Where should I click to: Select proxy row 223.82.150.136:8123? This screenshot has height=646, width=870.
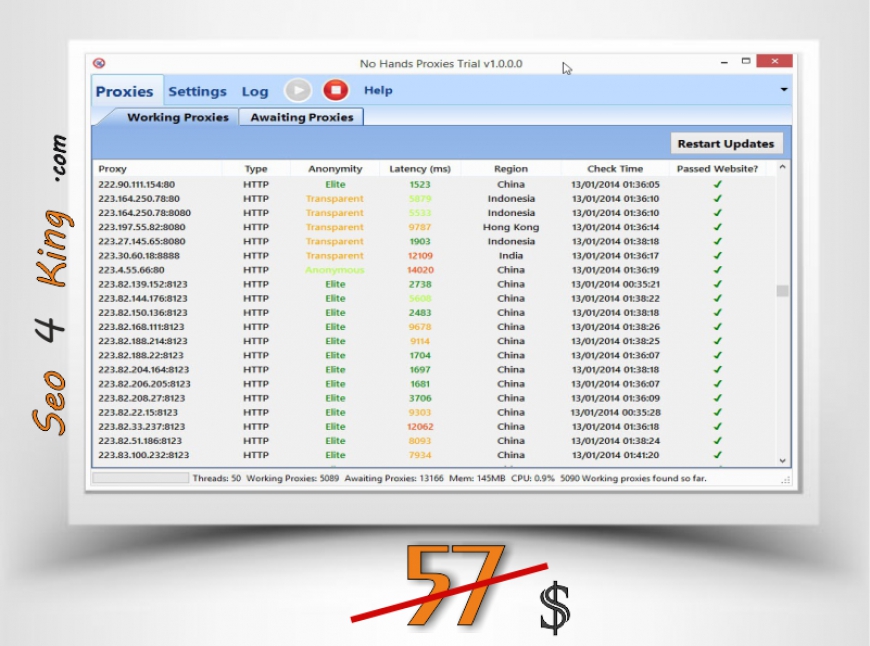tap(434, 313)
